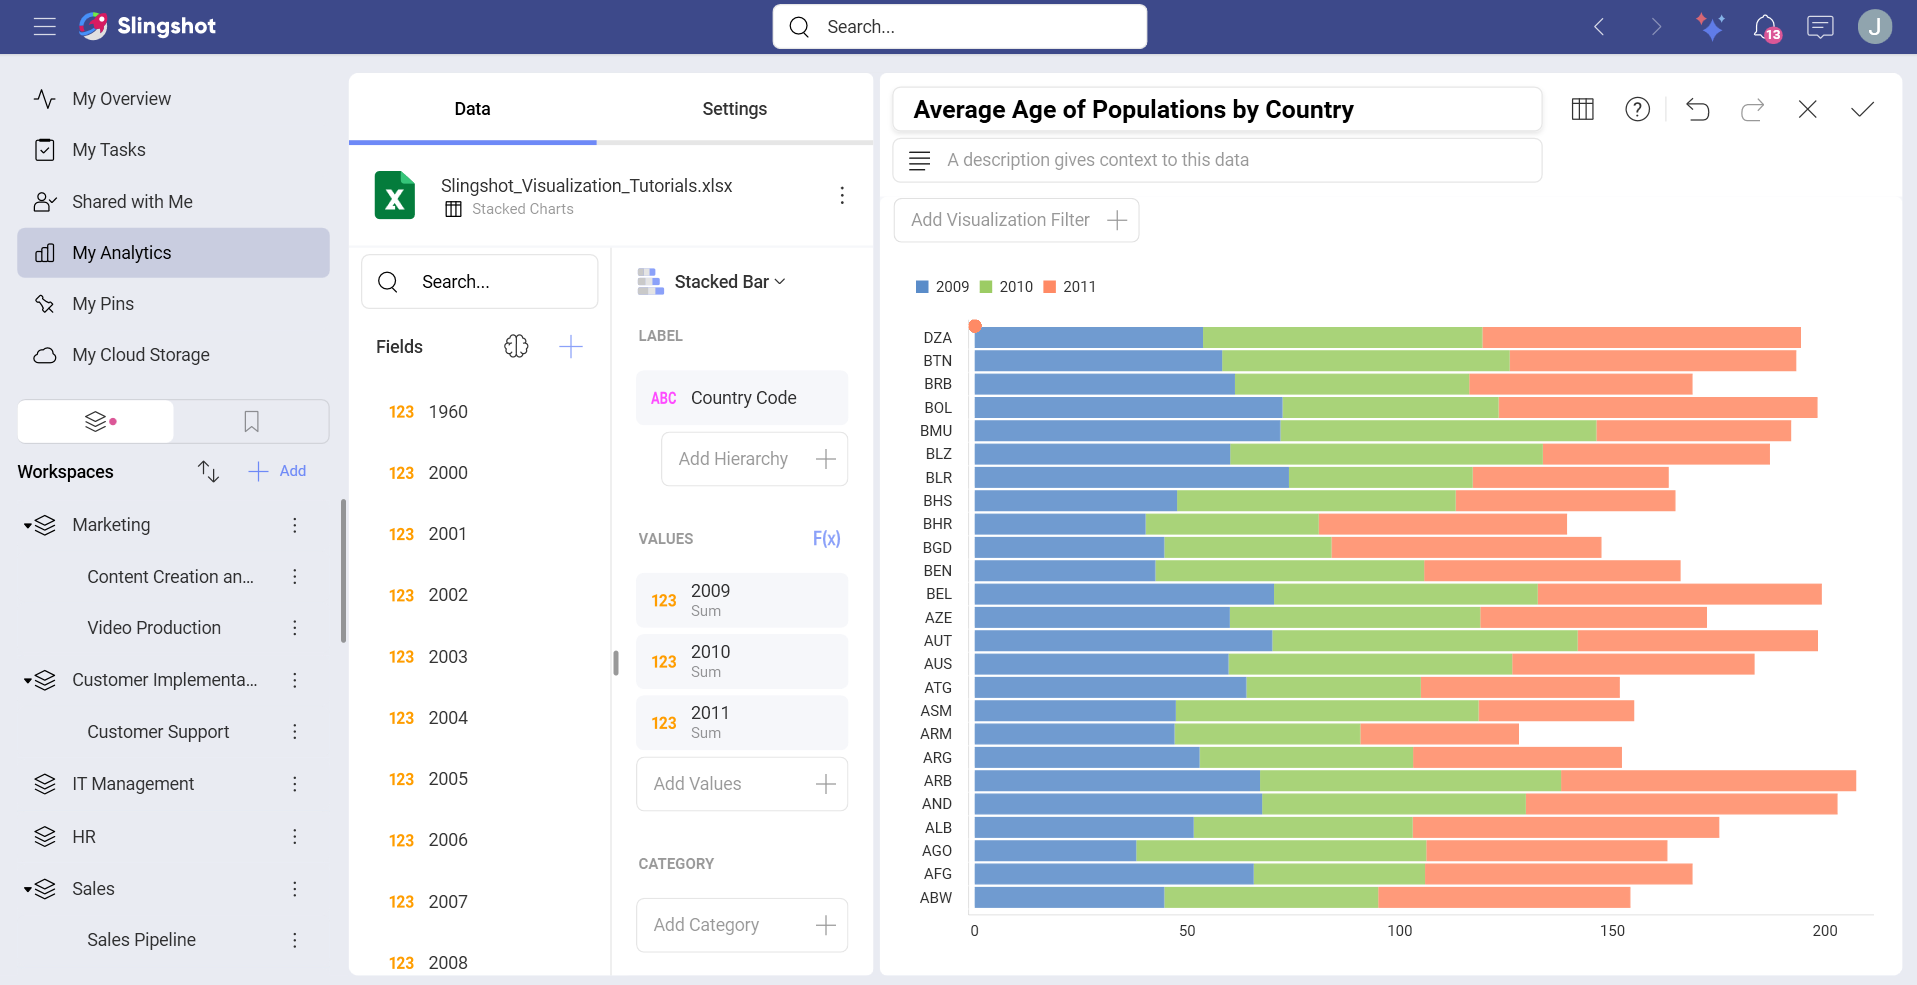Image resolution: width=1917 pixels, height=985 pixels.
Task: Open options for IT Management
Action: point(295,784)
